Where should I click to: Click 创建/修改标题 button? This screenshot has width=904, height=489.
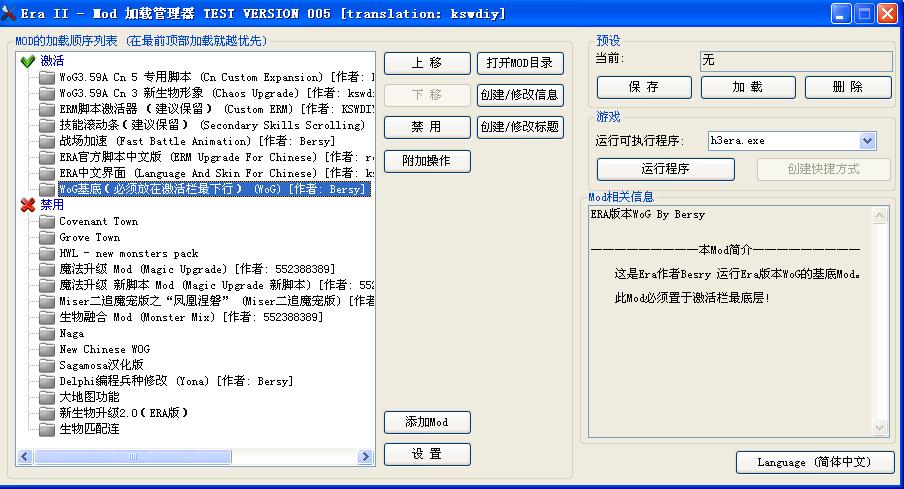pos(520,127)
